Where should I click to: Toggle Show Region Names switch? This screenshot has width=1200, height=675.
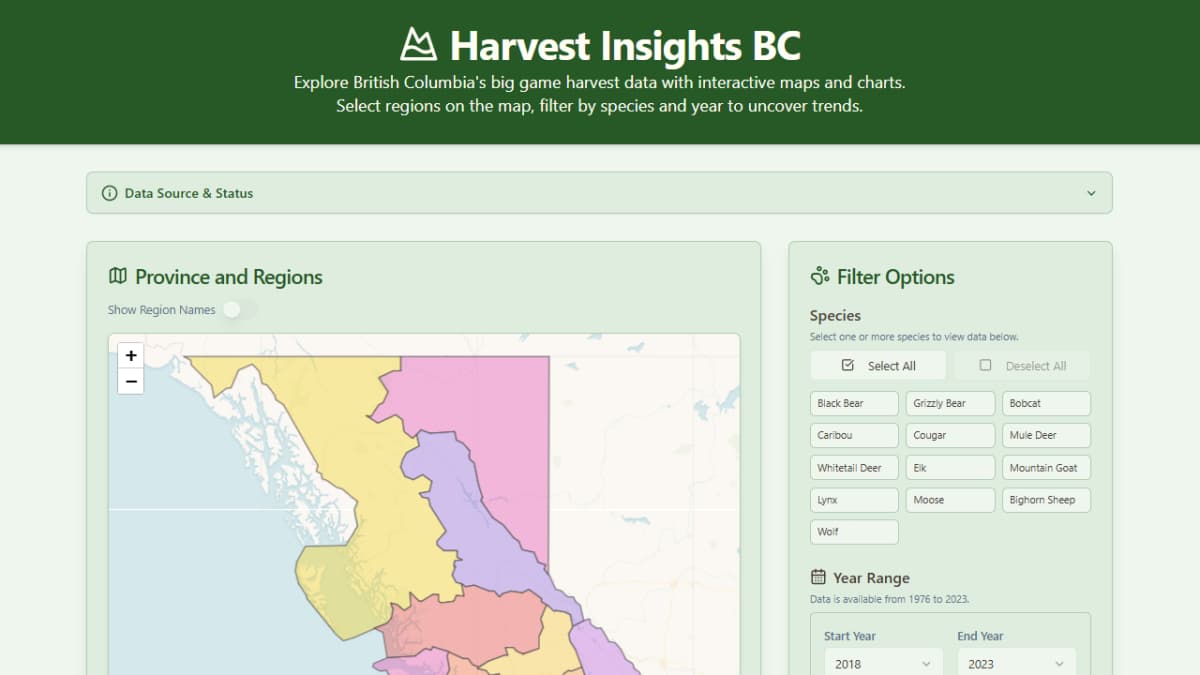click(x=239, y=310)
